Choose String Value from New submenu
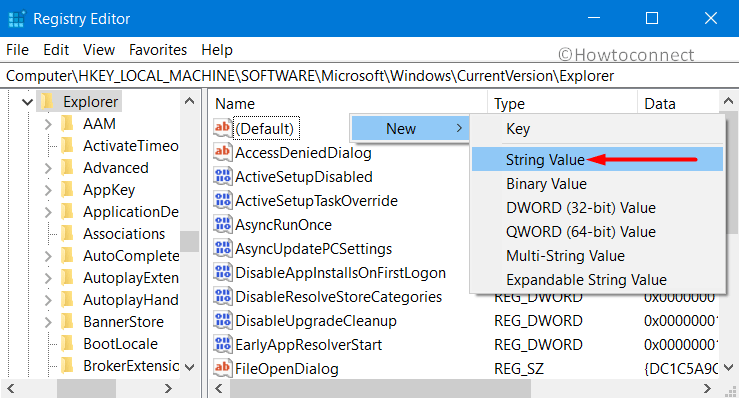 597,159
